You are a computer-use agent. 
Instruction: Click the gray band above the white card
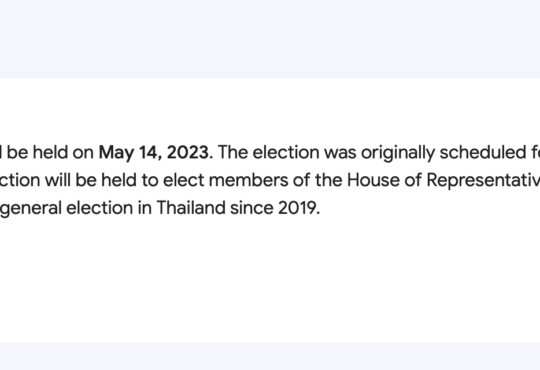click(x=270, y=39)
